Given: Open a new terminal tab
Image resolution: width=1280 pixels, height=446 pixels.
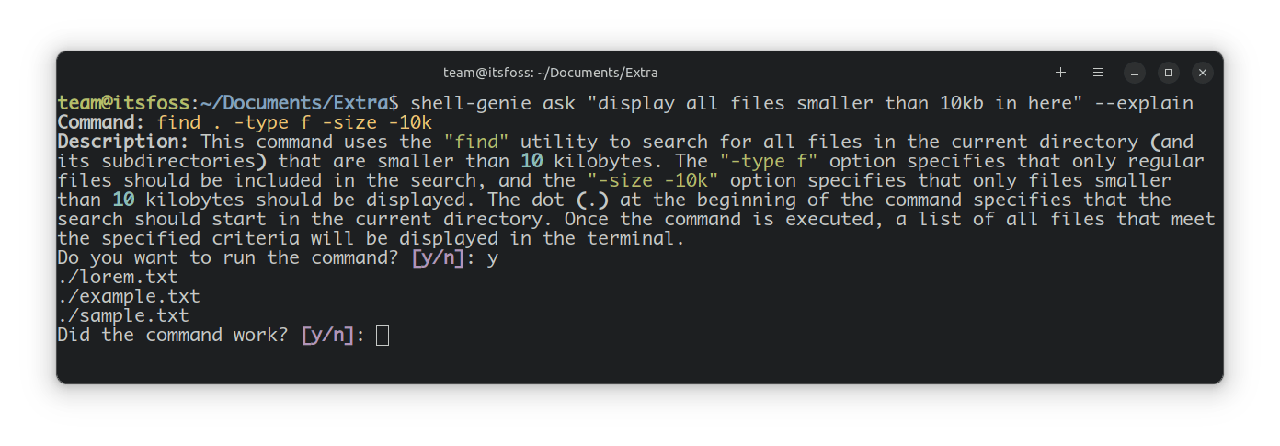Looking at the screenshot, I should [x=1061, y=72].
